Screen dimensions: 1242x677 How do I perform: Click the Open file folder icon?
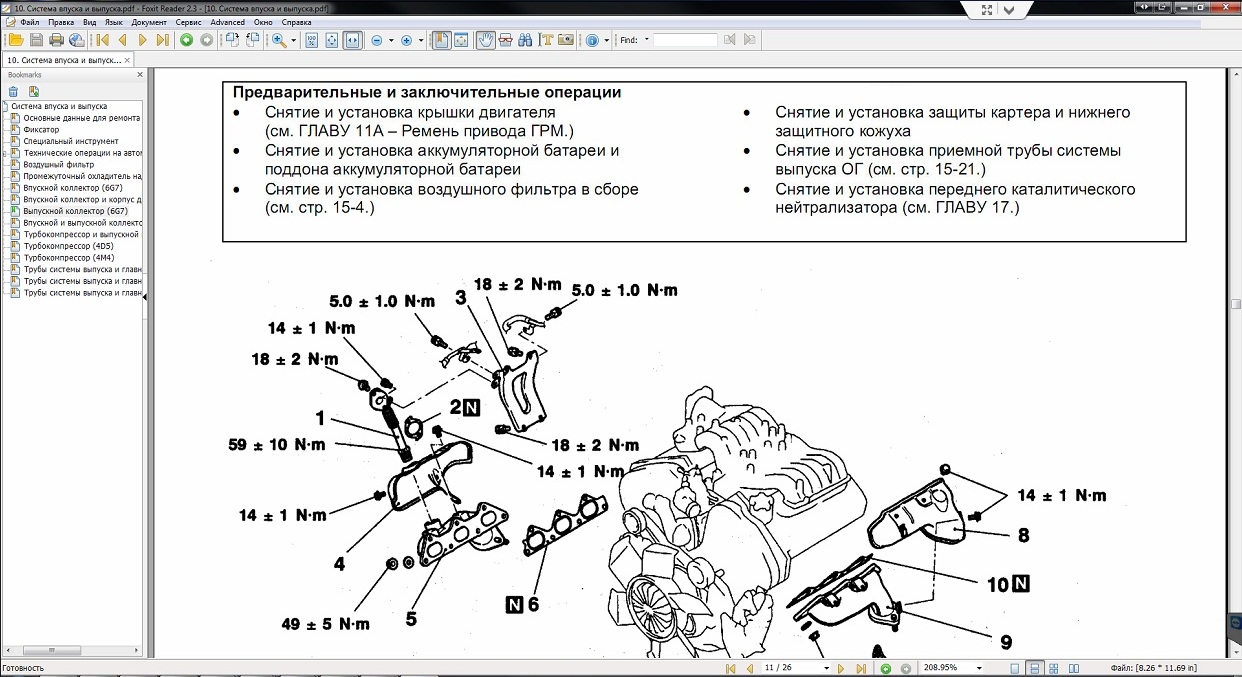coord(15,40)
